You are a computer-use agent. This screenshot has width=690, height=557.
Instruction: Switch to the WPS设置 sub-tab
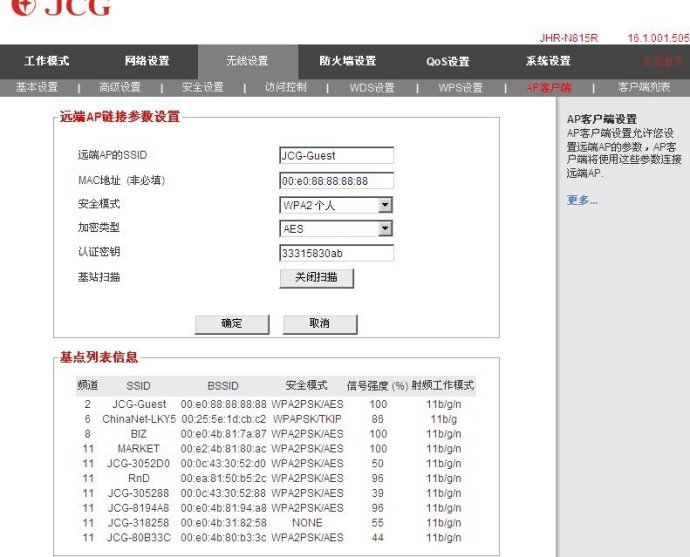(x=460, y=88)
